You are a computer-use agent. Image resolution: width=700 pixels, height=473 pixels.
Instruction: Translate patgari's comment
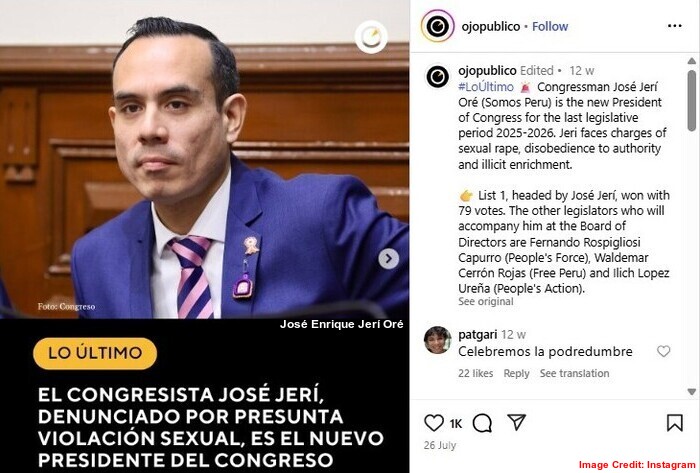point(574,373)
